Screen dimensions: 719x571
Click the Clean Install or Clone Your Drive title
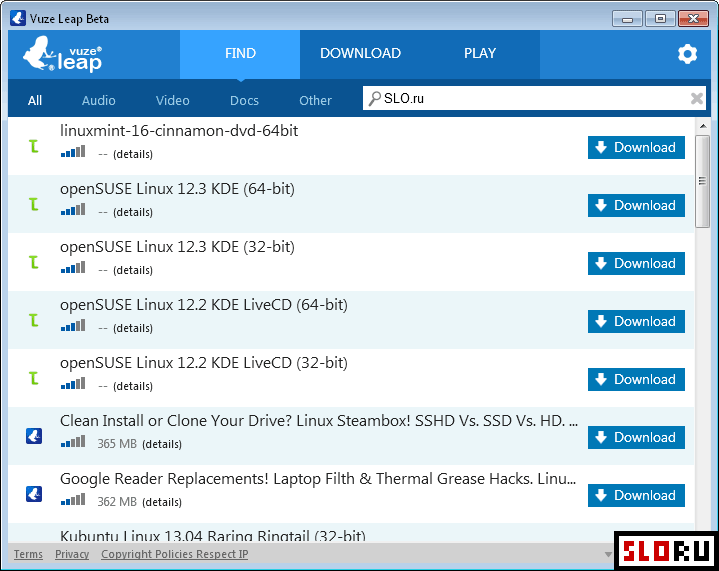click(x=319, y=421)
